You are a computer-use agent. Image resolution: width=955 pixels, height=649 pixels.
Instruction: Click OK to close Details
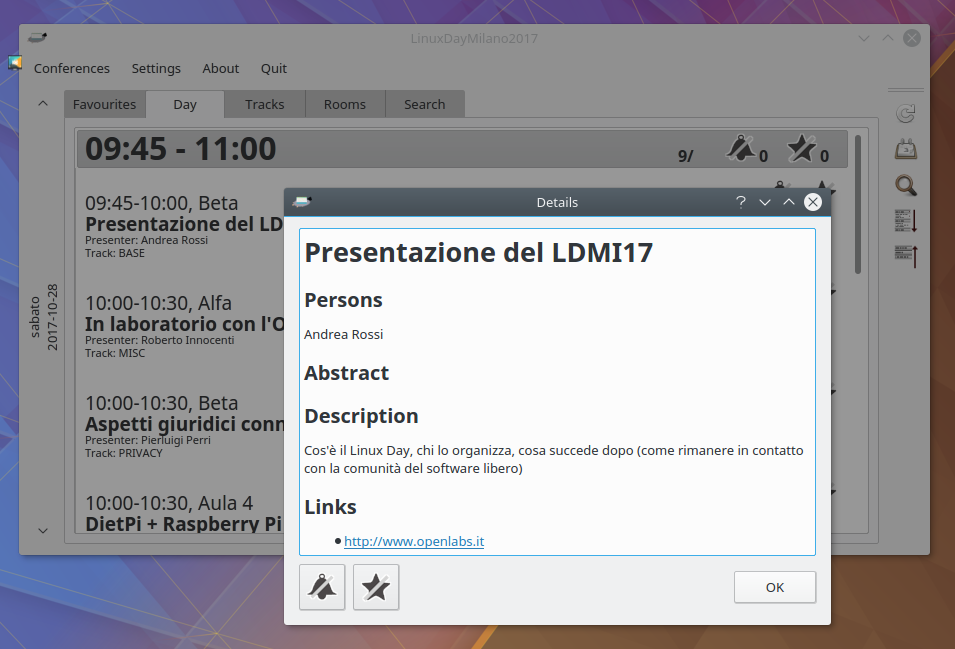pyautogui.click(x=775, y=587)
